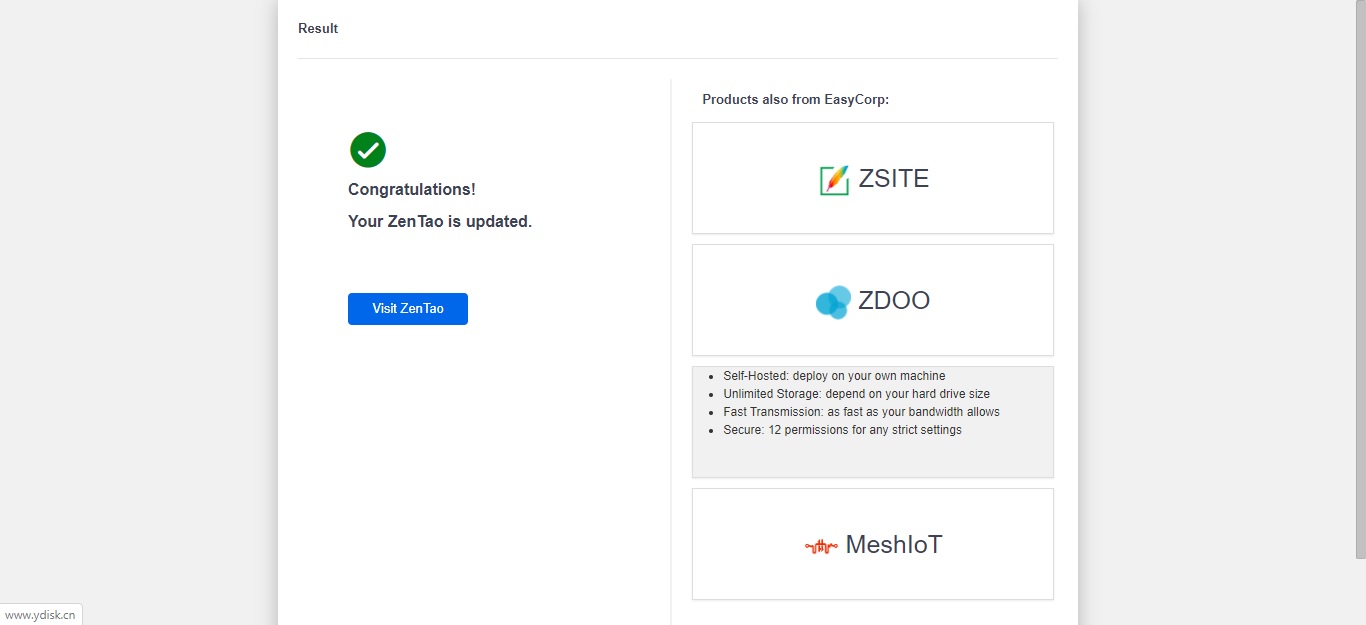Open the ZDOO product name text
The height and width of the screenshot is (625, 1366).
click(x=894, y=301)
